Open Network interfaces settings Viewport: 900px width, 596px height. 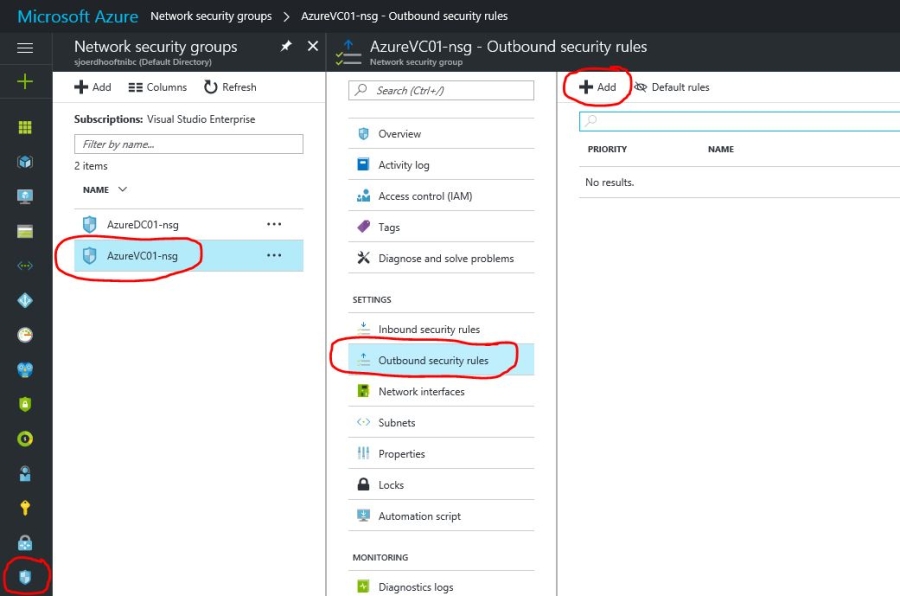click(x=441, y=391)
